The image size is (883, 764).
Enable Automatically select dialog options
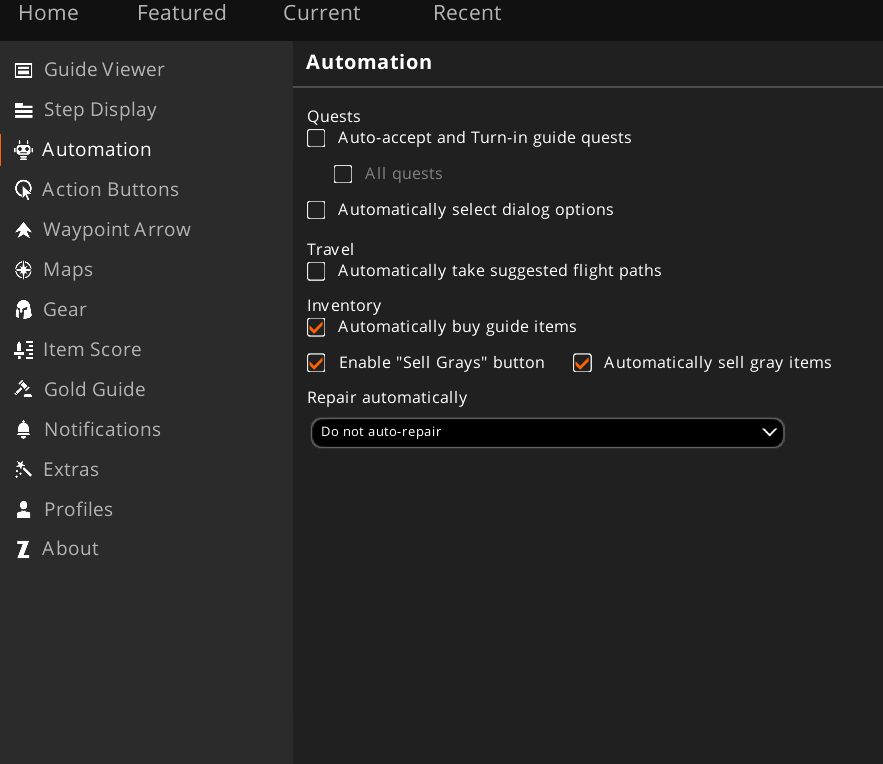click(316, 210)
